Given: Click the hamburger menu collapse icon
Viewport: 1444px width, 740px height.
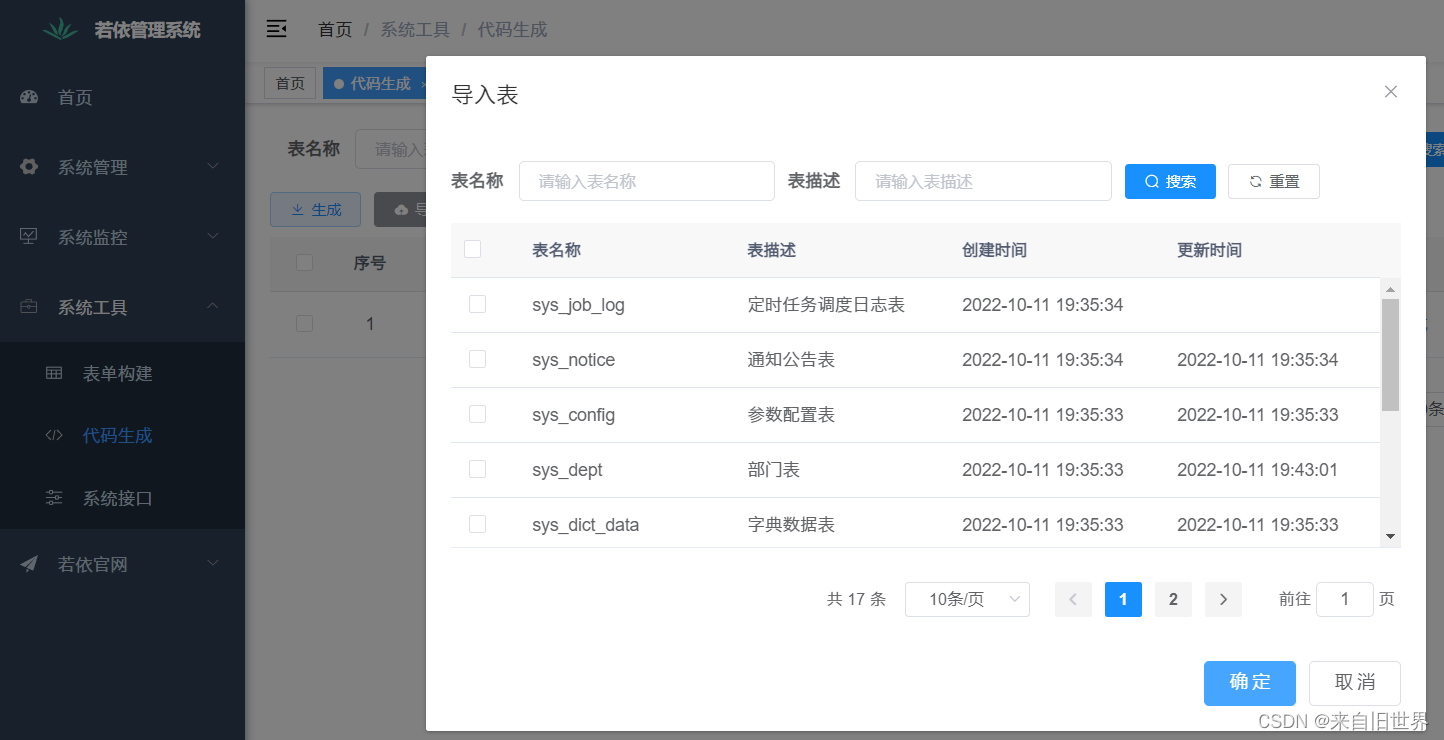Looking at the screenshot, I should (277, 29).
